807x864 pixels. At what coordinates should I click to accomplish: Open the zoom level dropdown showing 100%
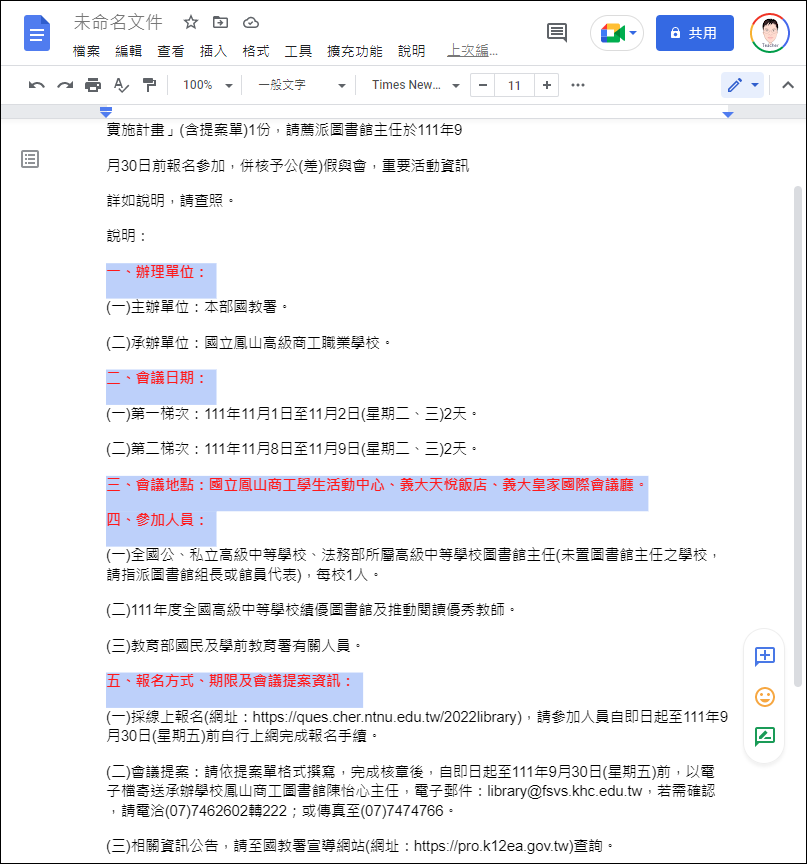click(206, 85)
